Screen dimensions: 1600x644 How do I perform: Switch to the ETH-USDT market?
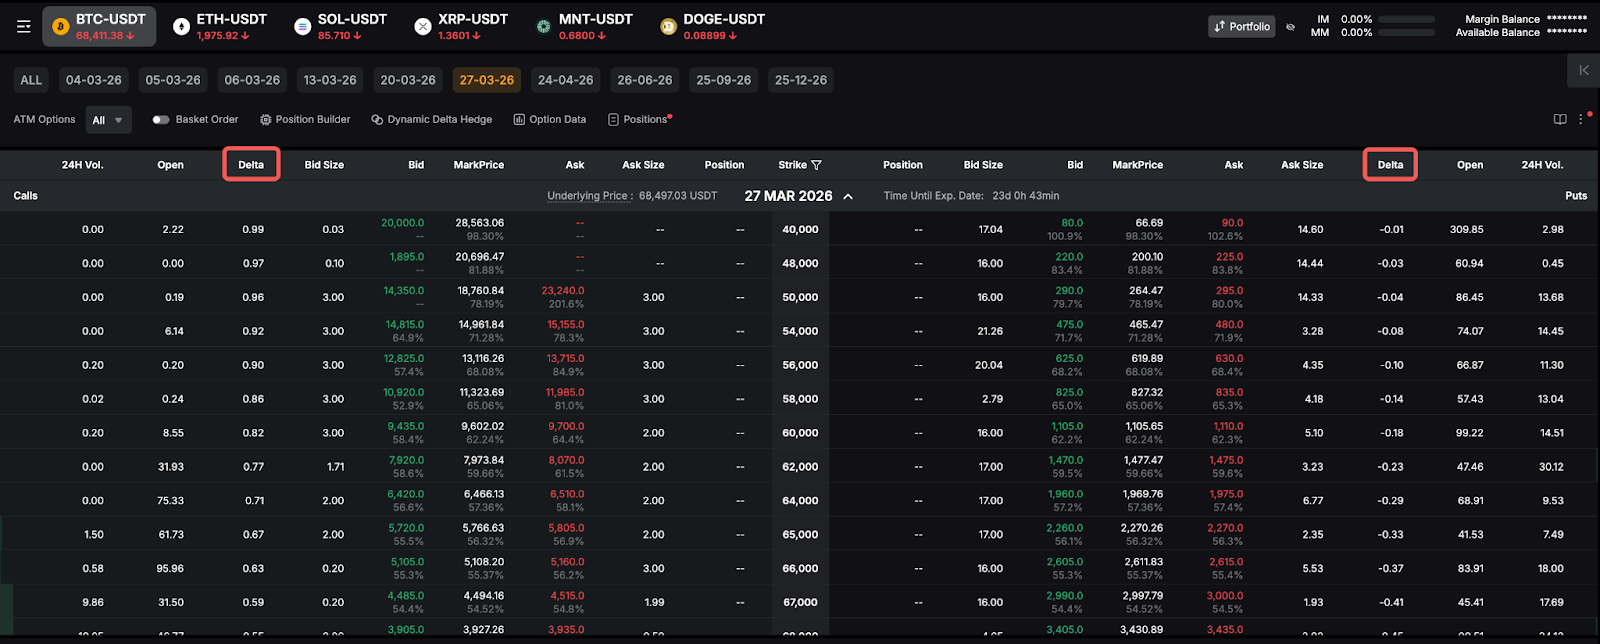tap(221, 27)
